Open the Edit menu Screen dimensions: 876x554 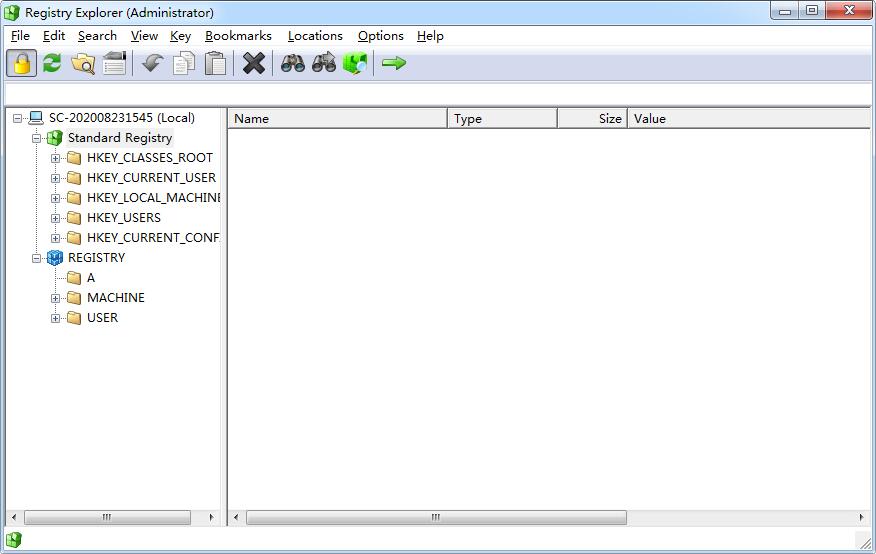54,36
